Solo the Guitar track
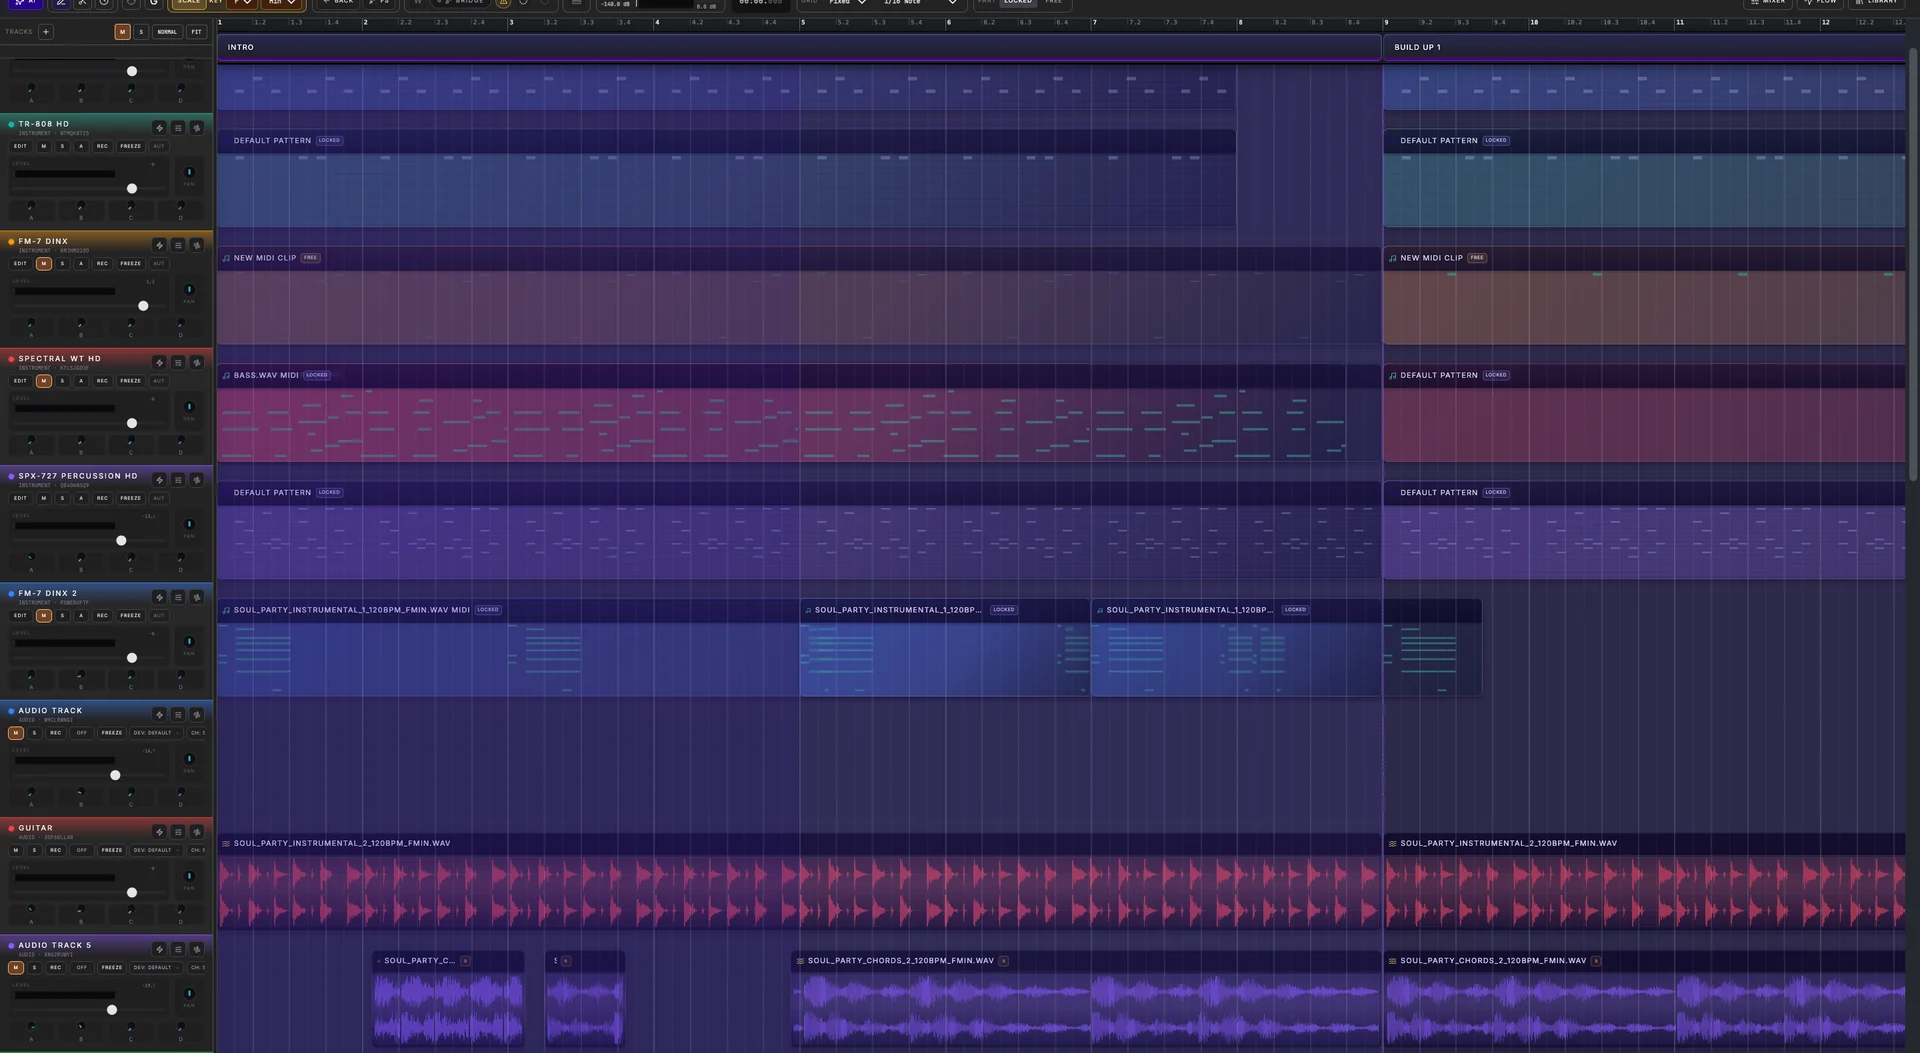Screen dimensions: 1920x1053 coord(34,850)
